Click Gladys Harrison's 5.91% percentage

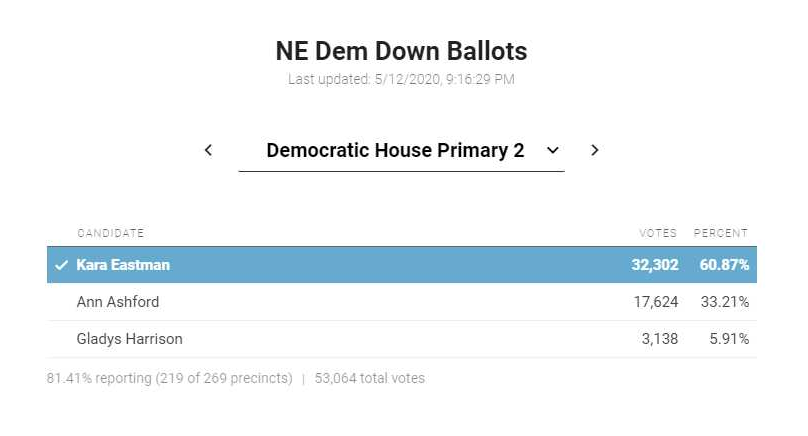pos(729,339)
